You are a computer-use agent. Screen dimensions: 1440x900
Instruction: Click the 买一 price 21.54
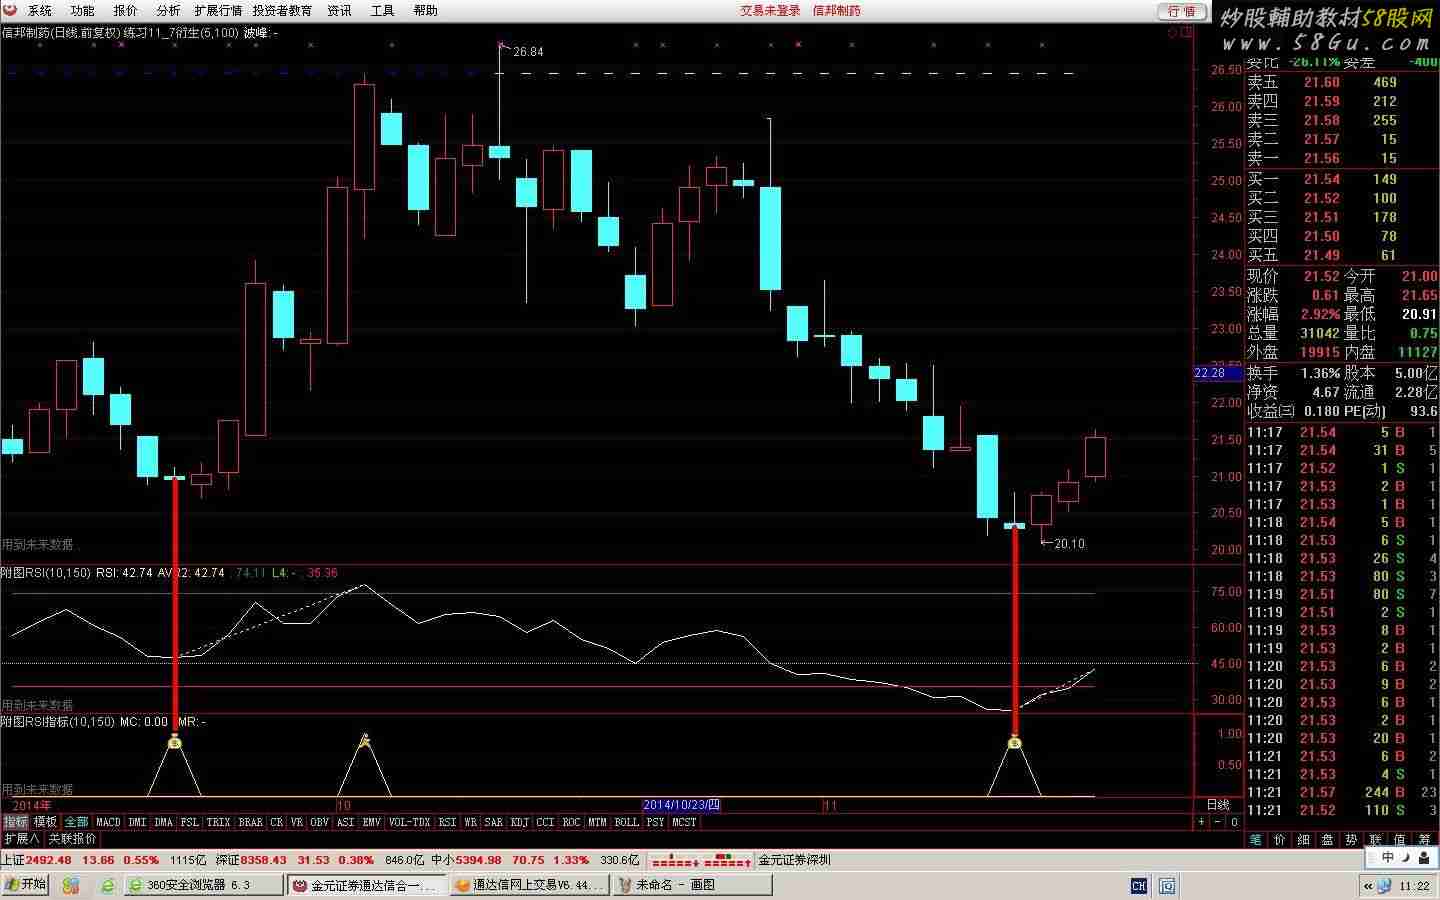pos(1321,179)
